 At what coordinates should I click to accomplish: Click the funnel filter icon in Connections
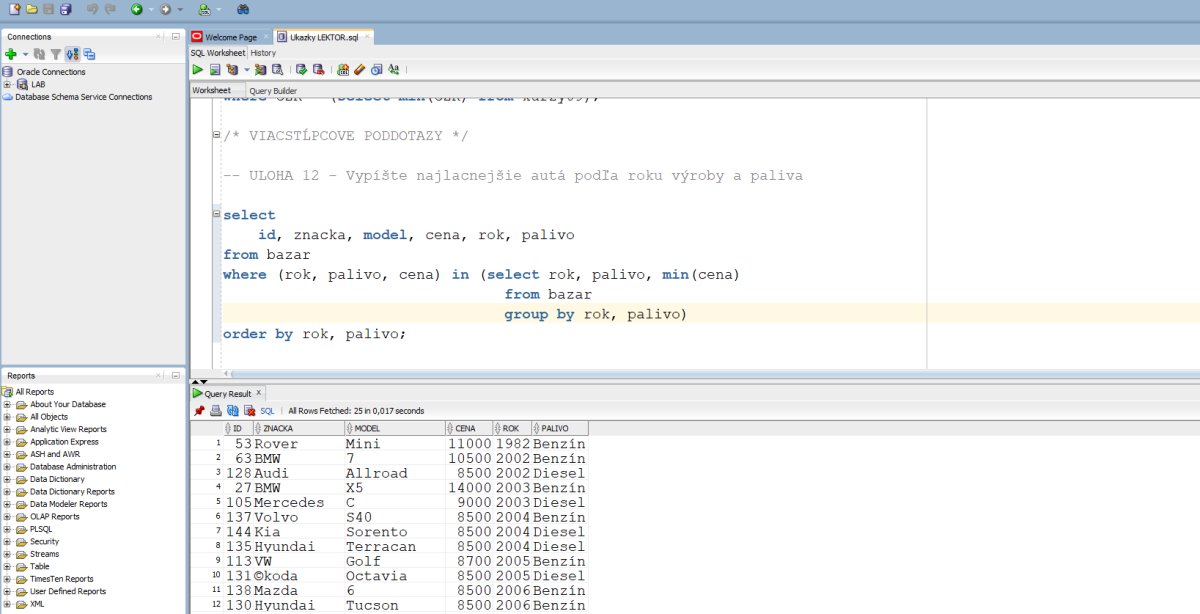point(56,54)
